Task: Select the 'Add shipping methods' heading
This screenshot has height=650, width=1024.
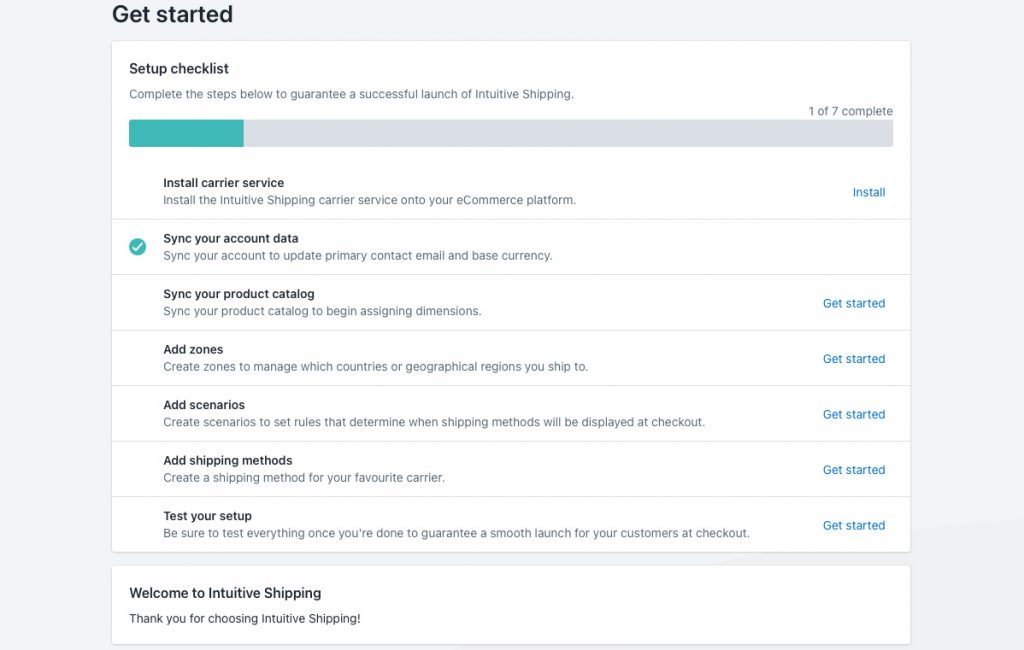Action: point(227,461)
